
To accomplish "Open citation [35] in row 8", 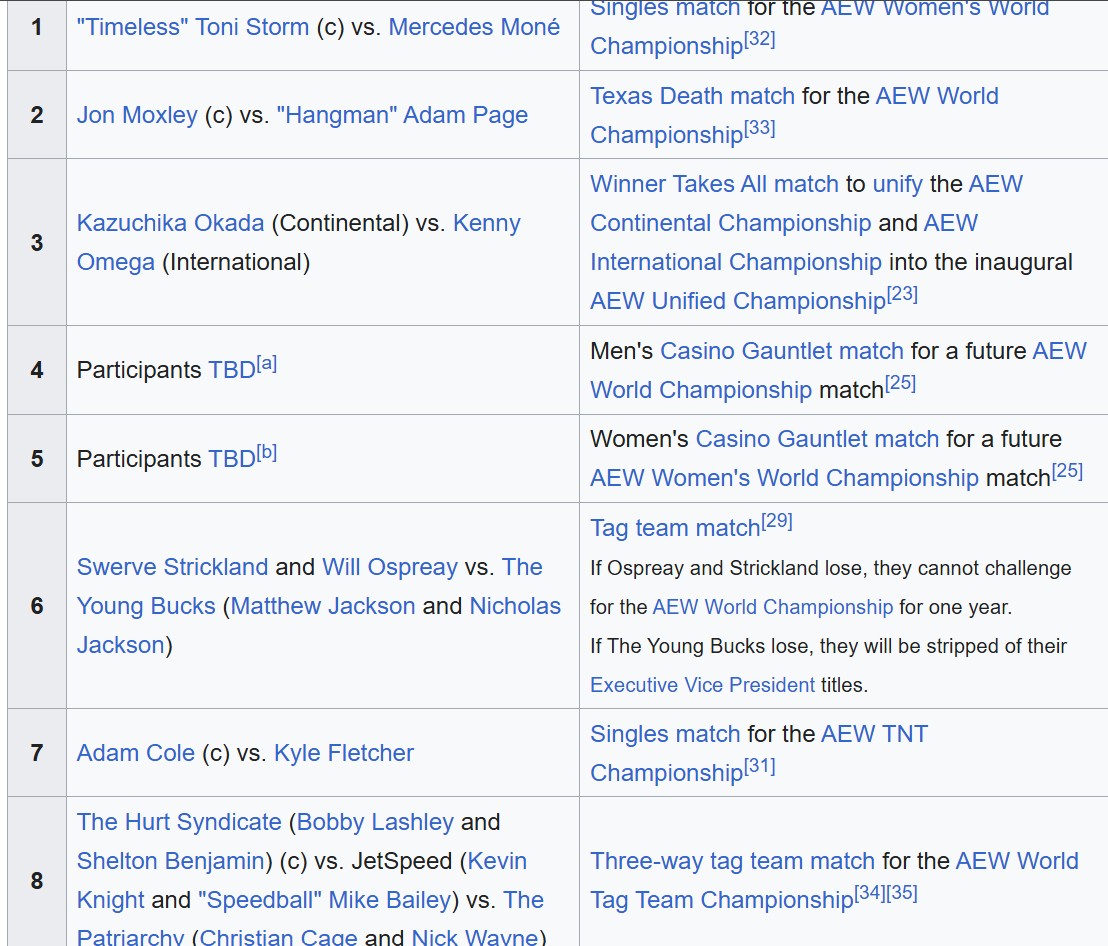I will click(902, 894).
